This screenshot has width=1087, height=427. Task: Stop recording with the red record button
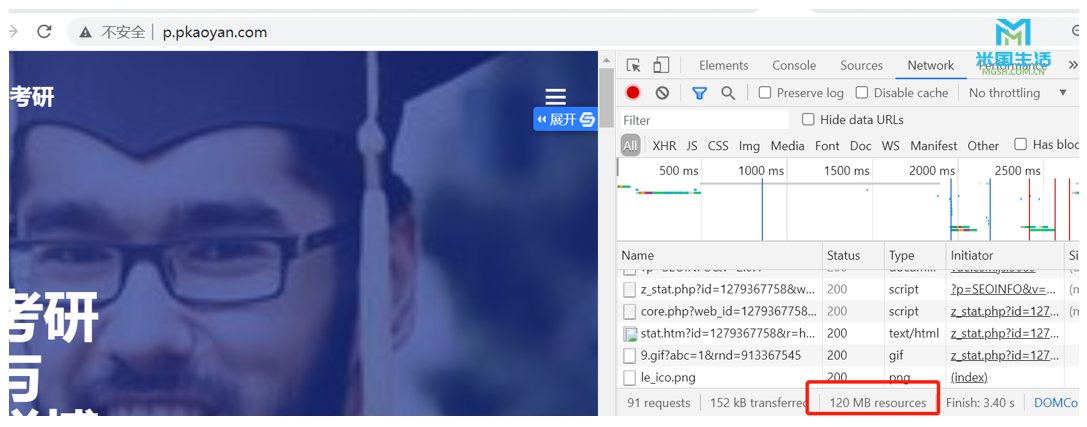[x=633, y=92]
